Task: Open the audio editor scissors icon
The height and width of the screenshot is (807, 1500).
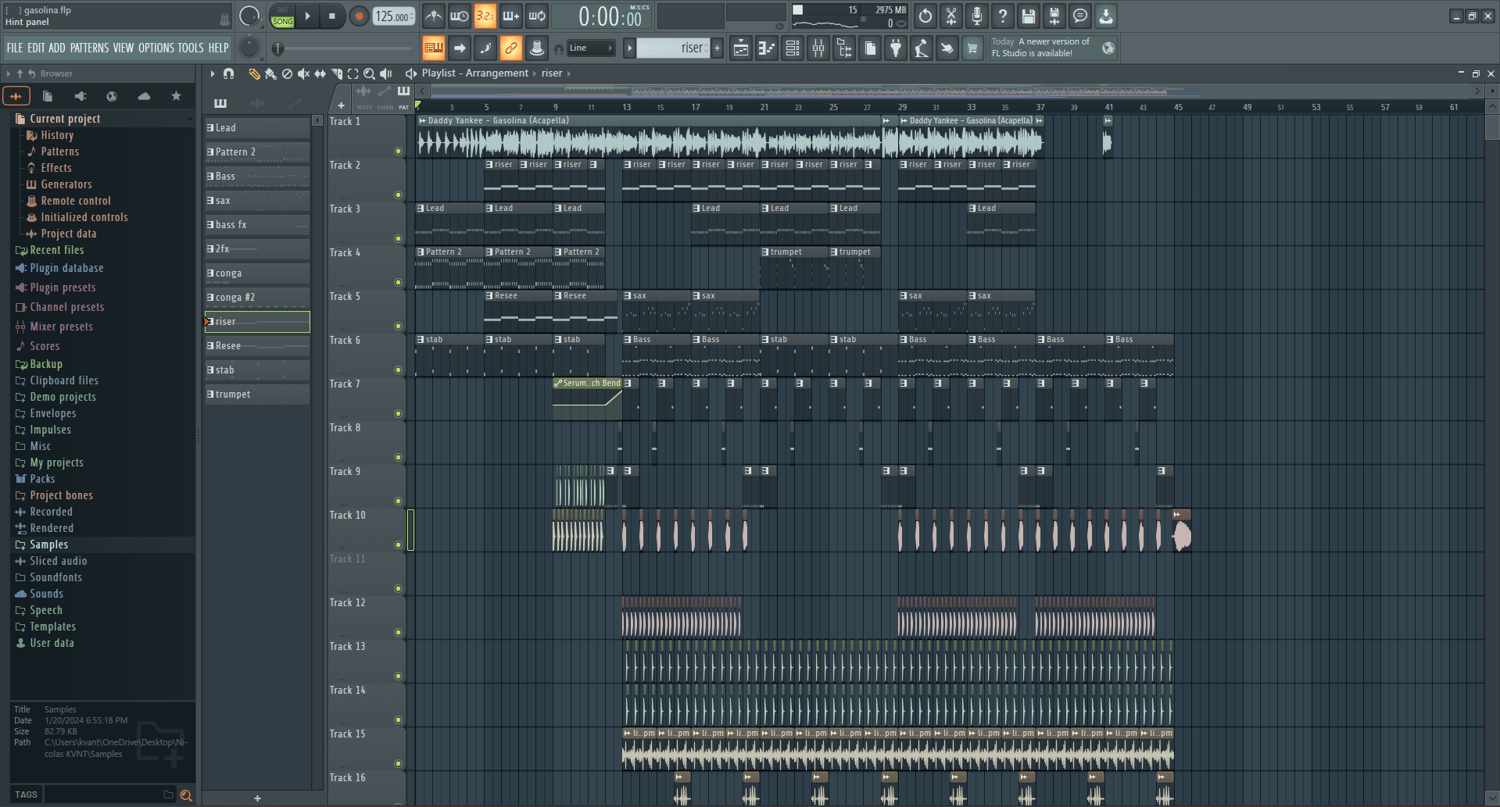Action: point(951,16)
